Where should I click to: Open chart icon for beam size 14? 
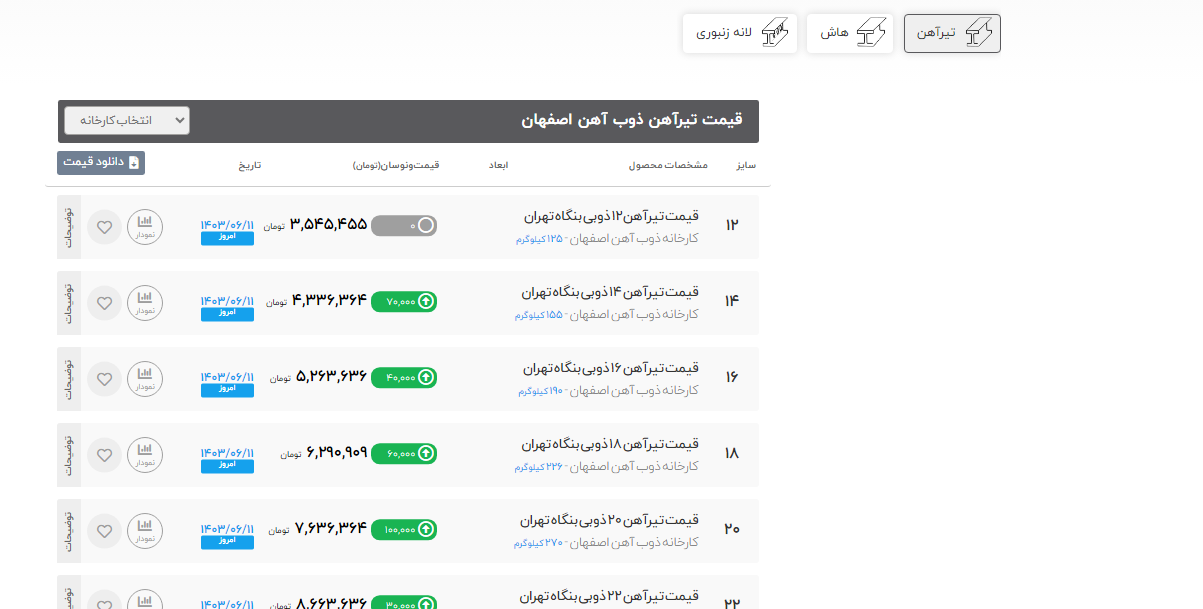coord(145,302)
